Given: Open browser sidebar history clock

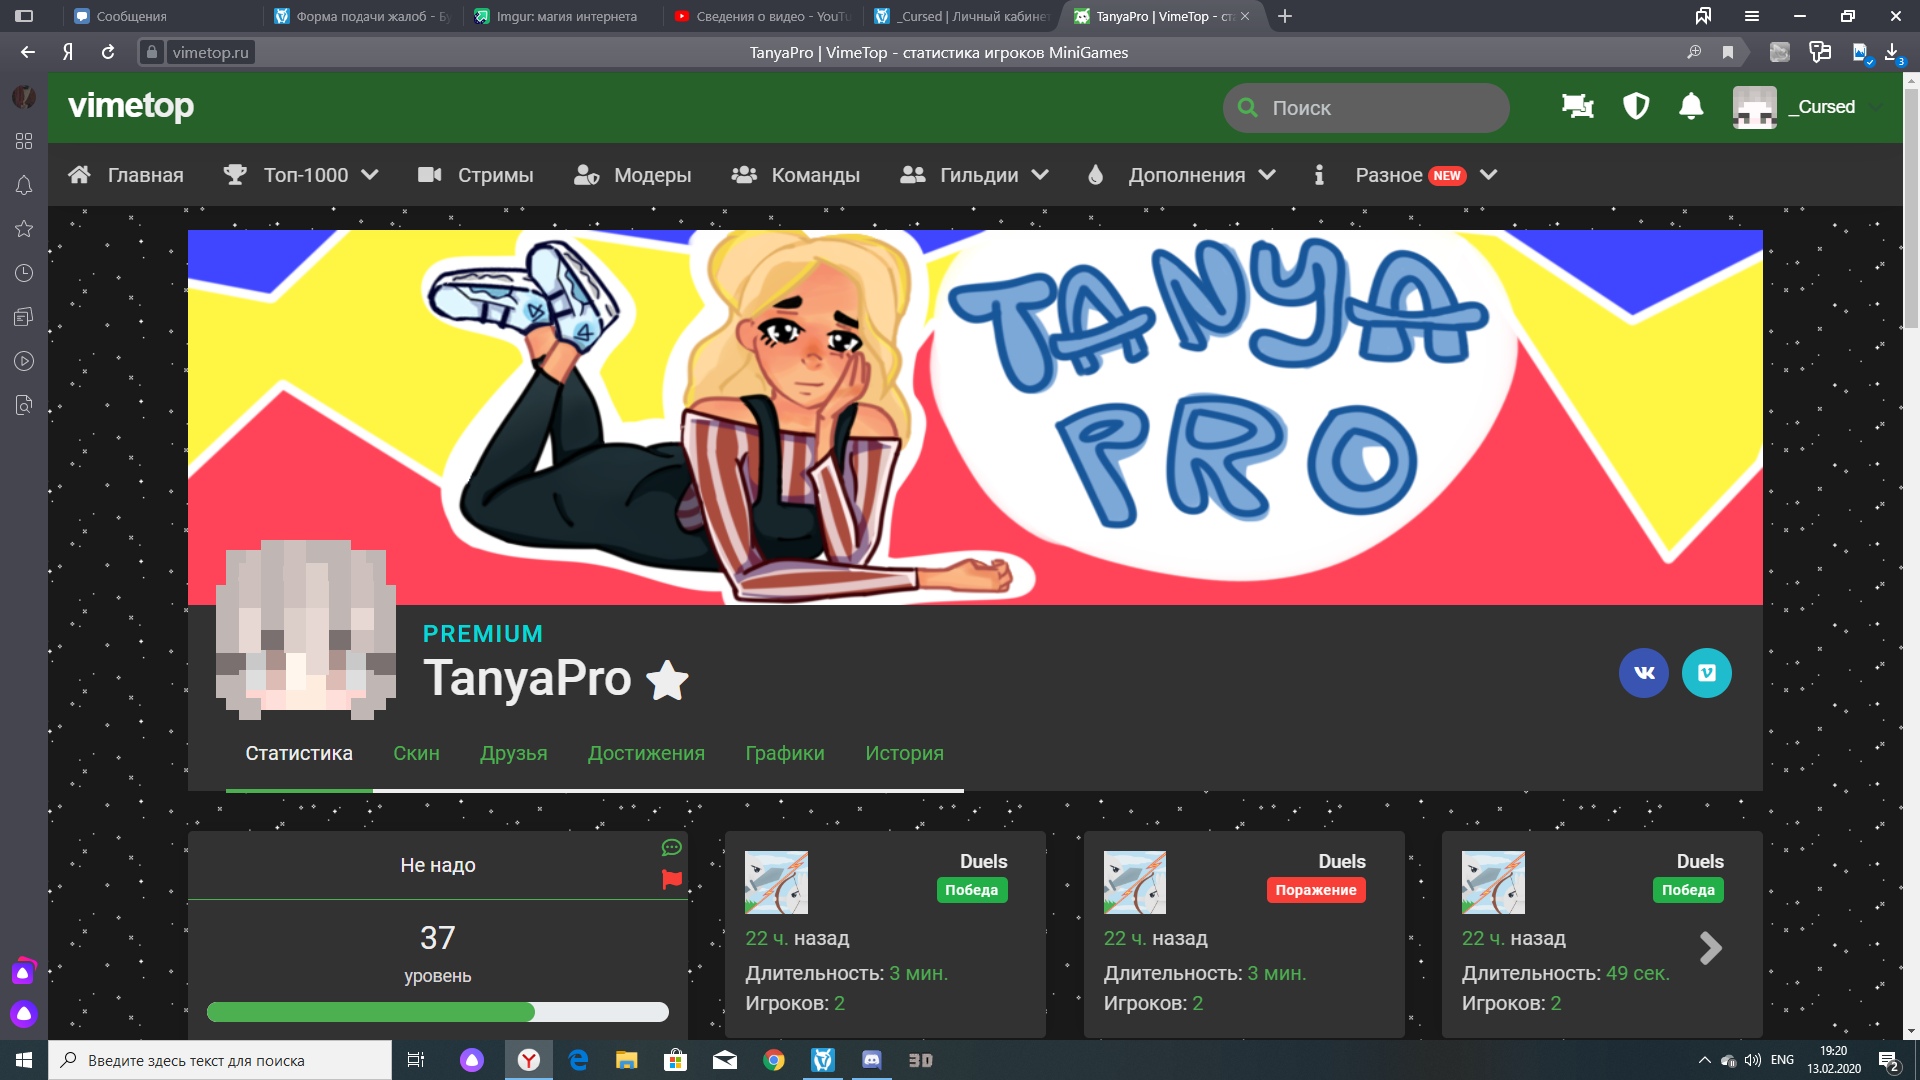Looking at the screenshot, I should (x=24, y=273).
